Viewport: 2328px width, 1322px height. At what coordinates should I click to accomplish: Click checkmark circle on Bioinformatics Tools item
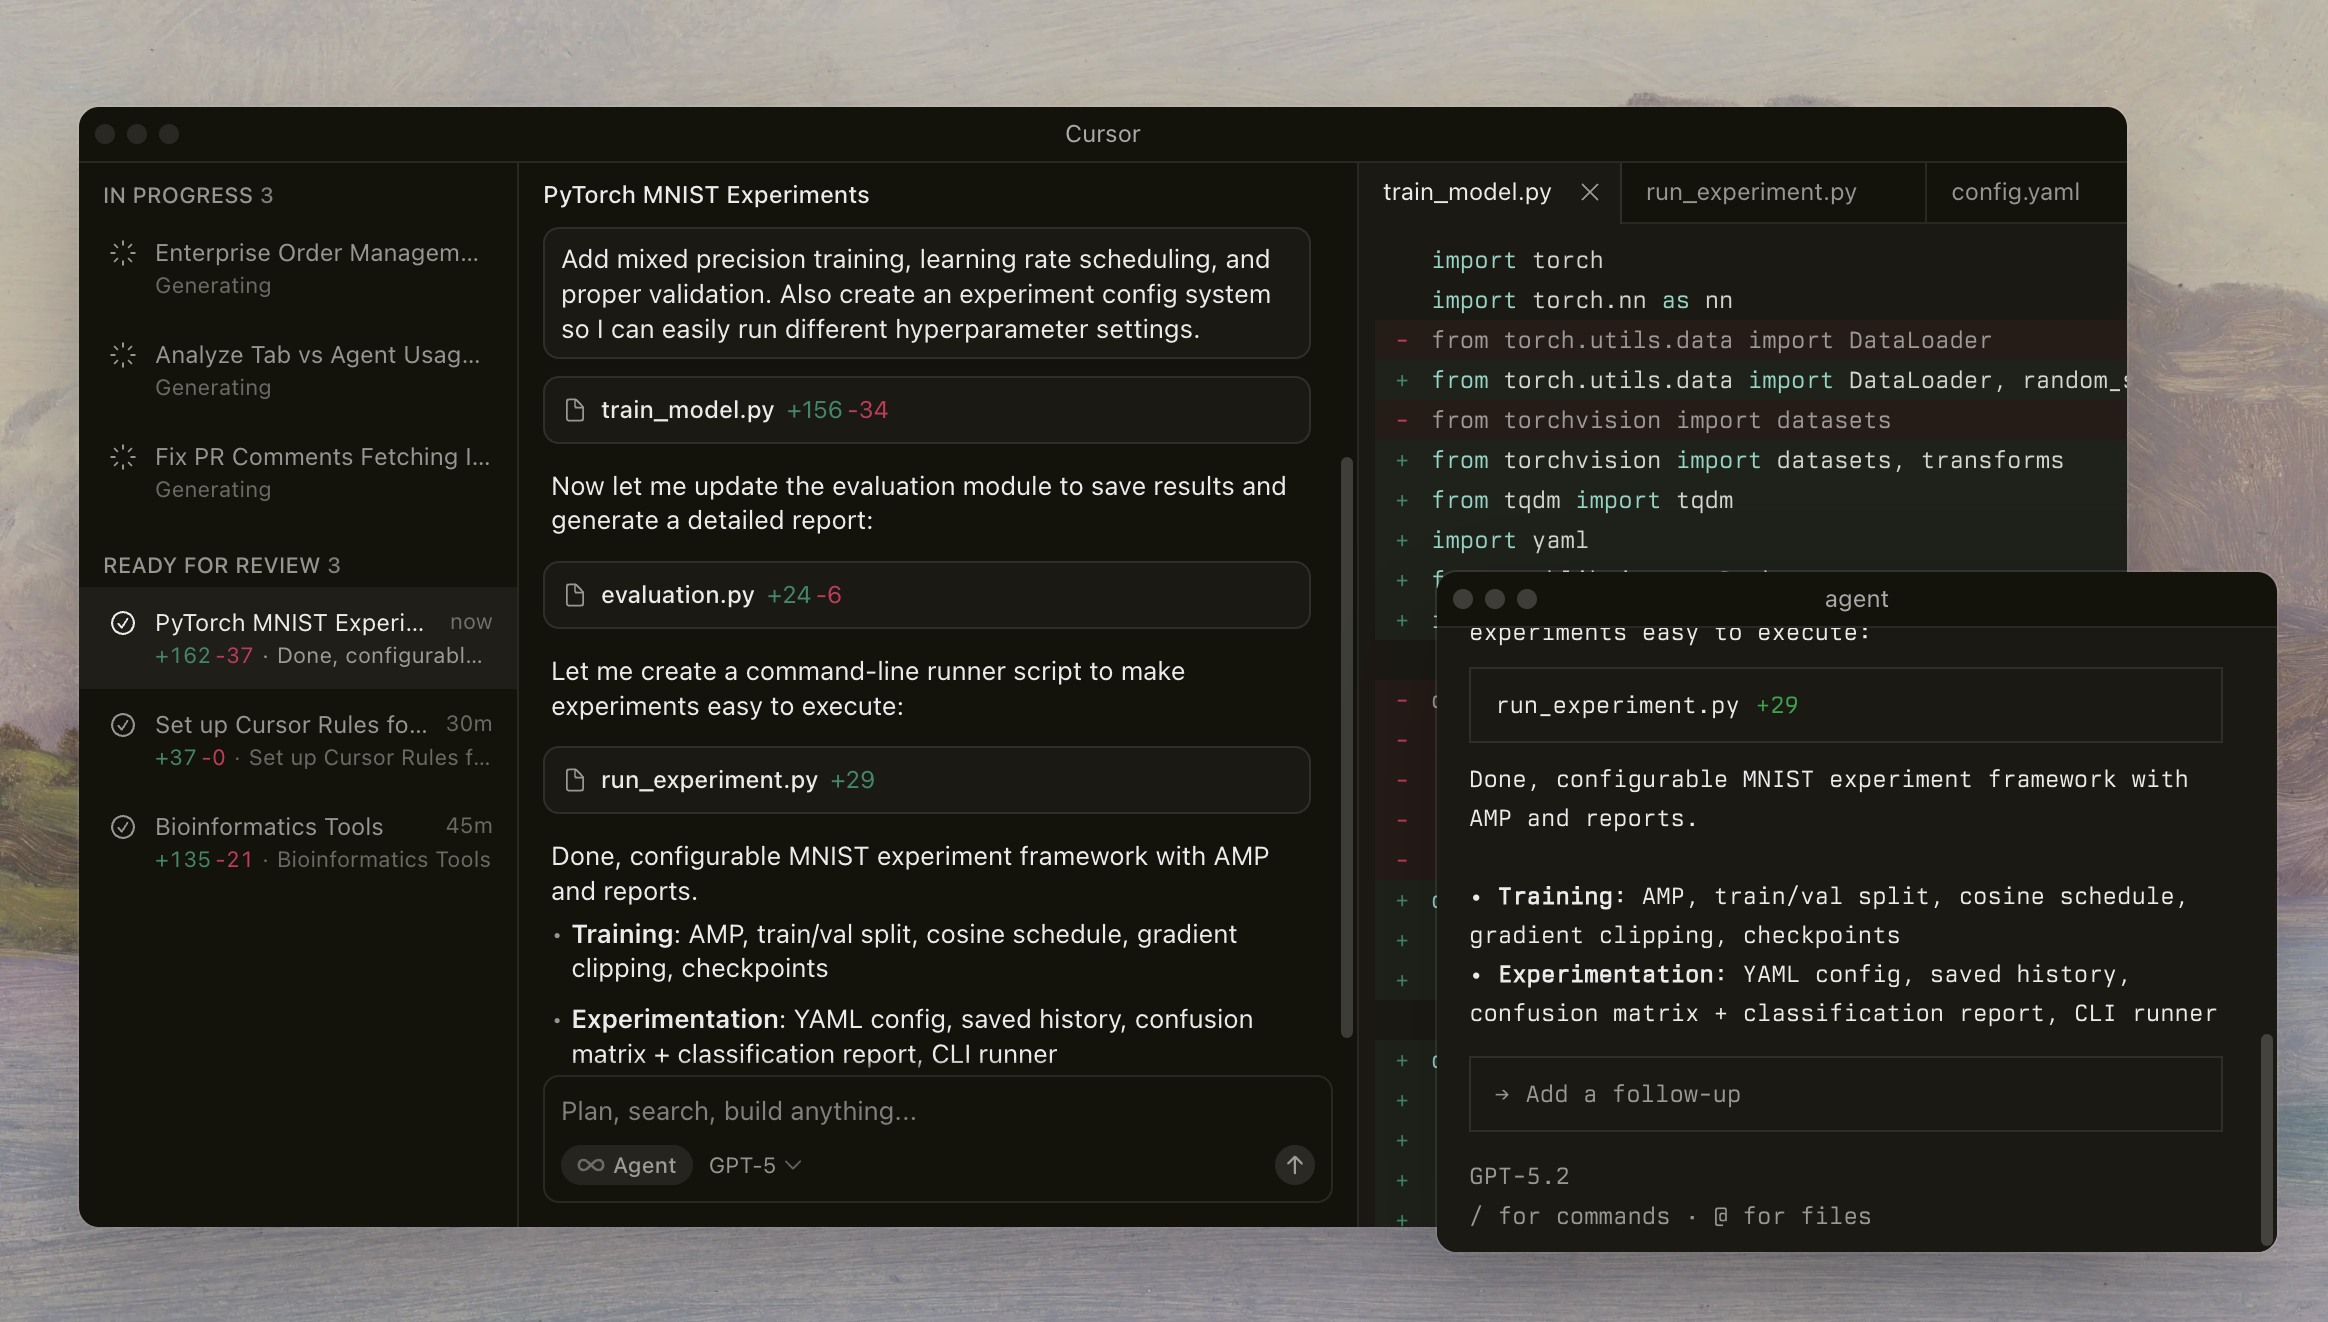pos(123,827)
